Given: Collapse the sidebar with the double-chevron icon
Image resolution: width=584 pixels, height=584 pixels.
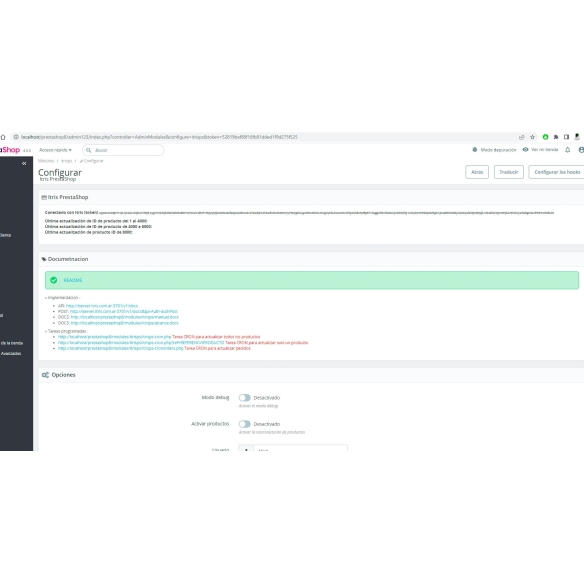Looking at the screenshot, I should (x=24, y=164).
